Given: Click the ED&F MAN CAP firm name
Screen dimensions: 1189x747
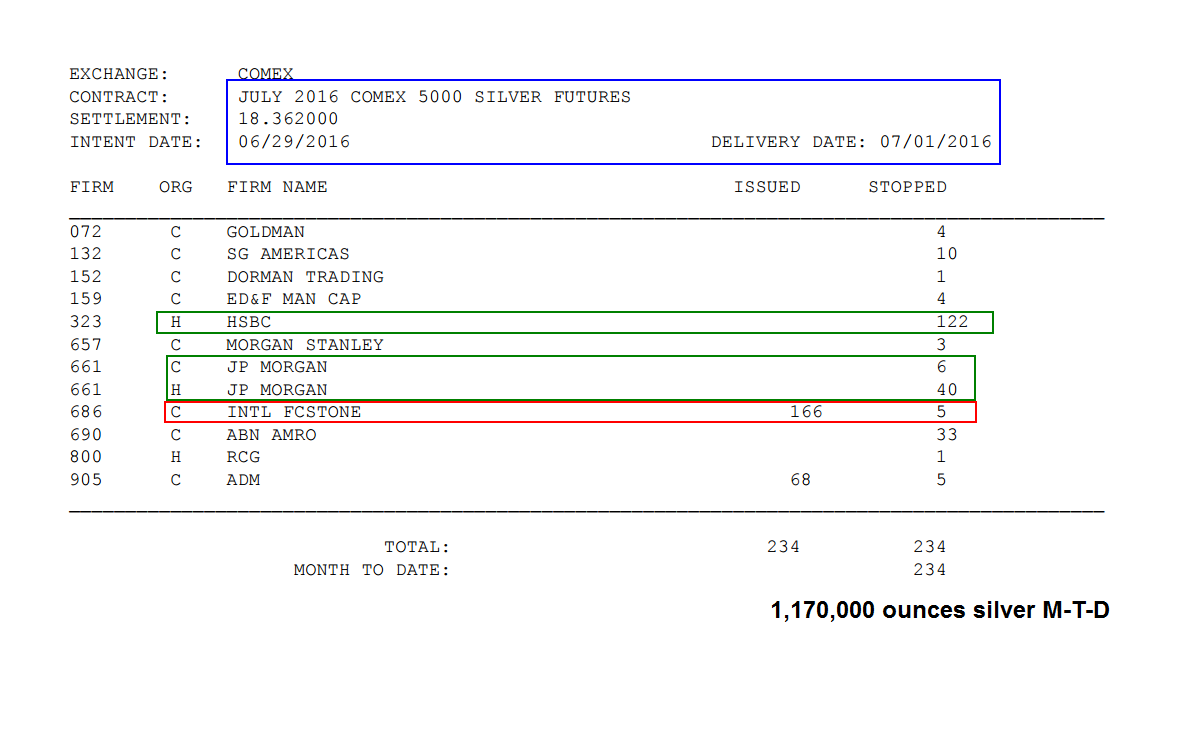Looking at the screenshot, I should coord(293,299).
